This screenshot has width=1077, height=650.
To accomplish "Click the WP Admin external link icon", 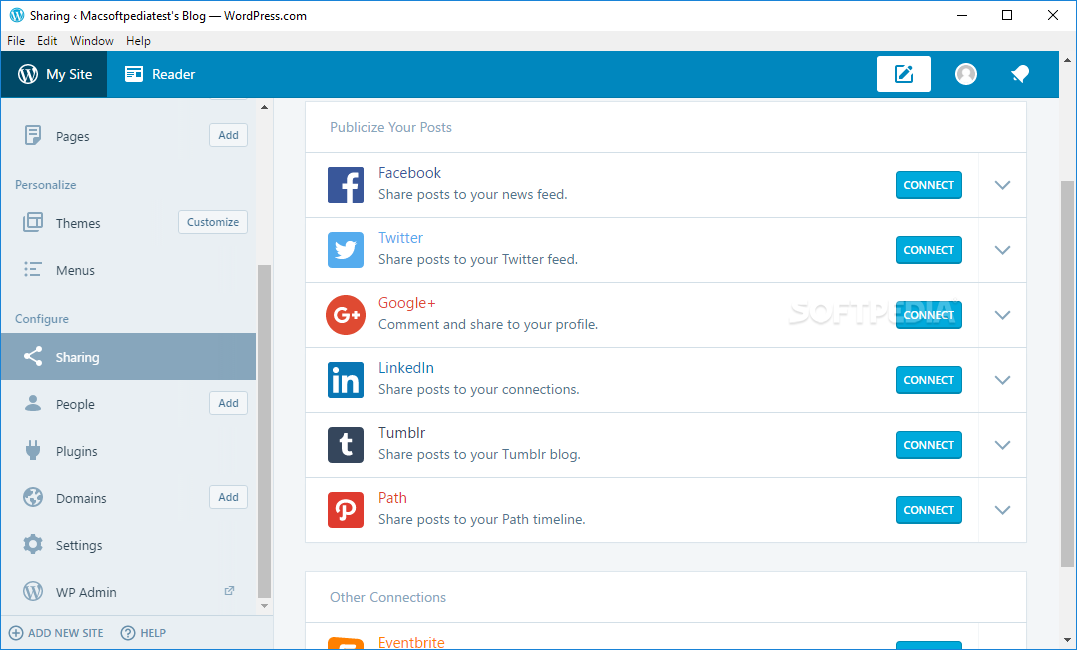I will pyautogui.click(x=229, y=591).
